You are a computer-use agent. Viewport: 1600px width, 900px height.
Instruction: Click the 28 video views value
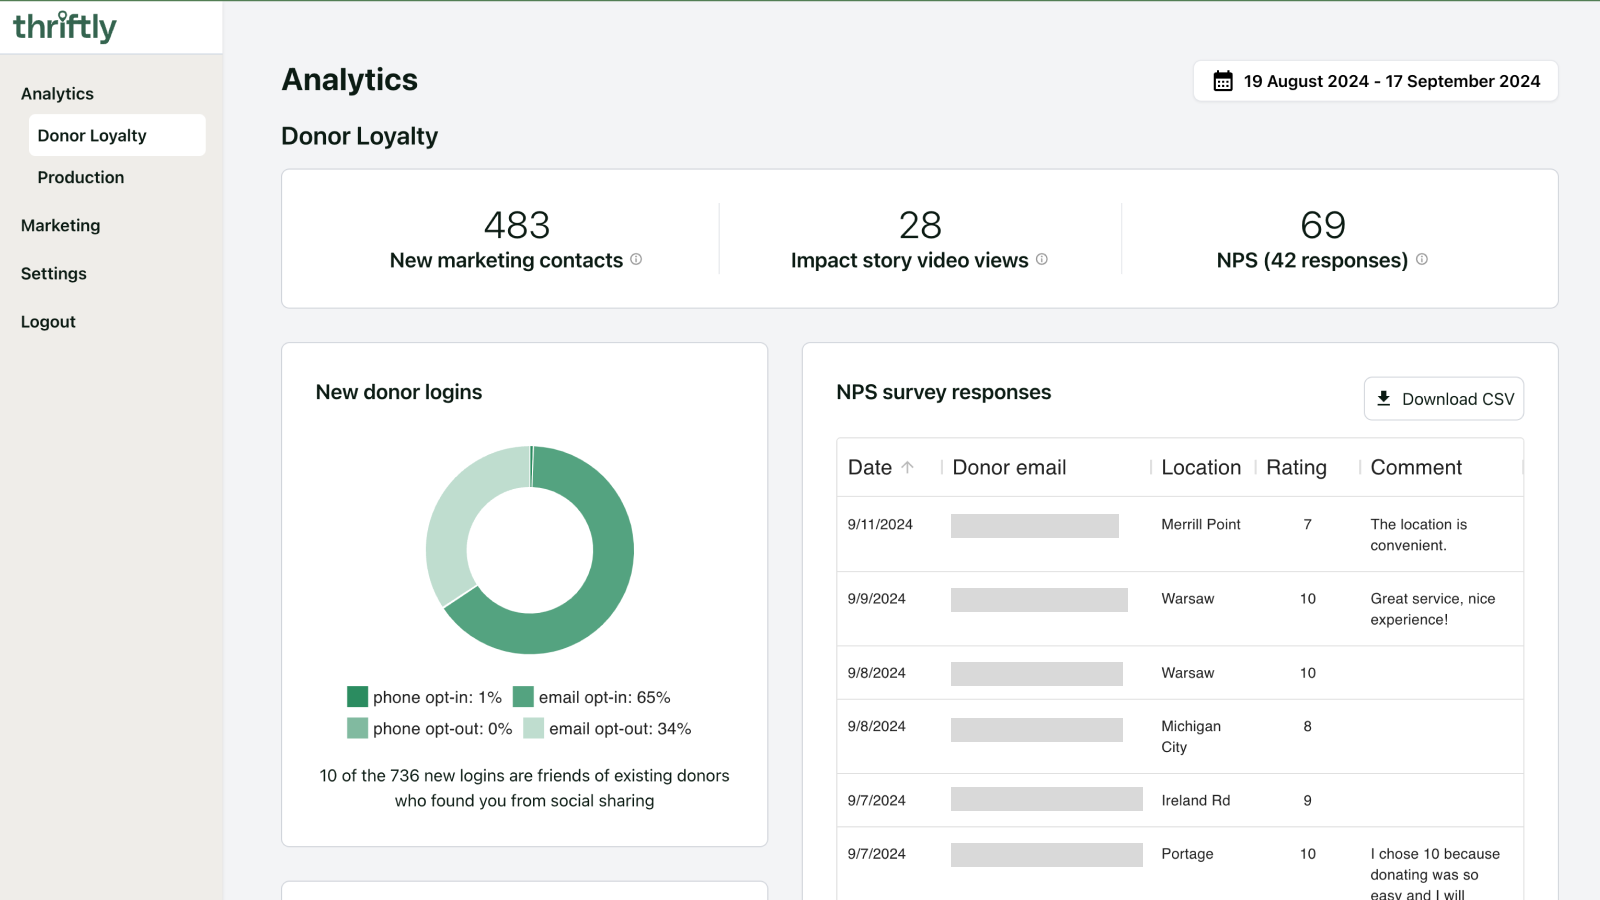[x=920, y=225]
